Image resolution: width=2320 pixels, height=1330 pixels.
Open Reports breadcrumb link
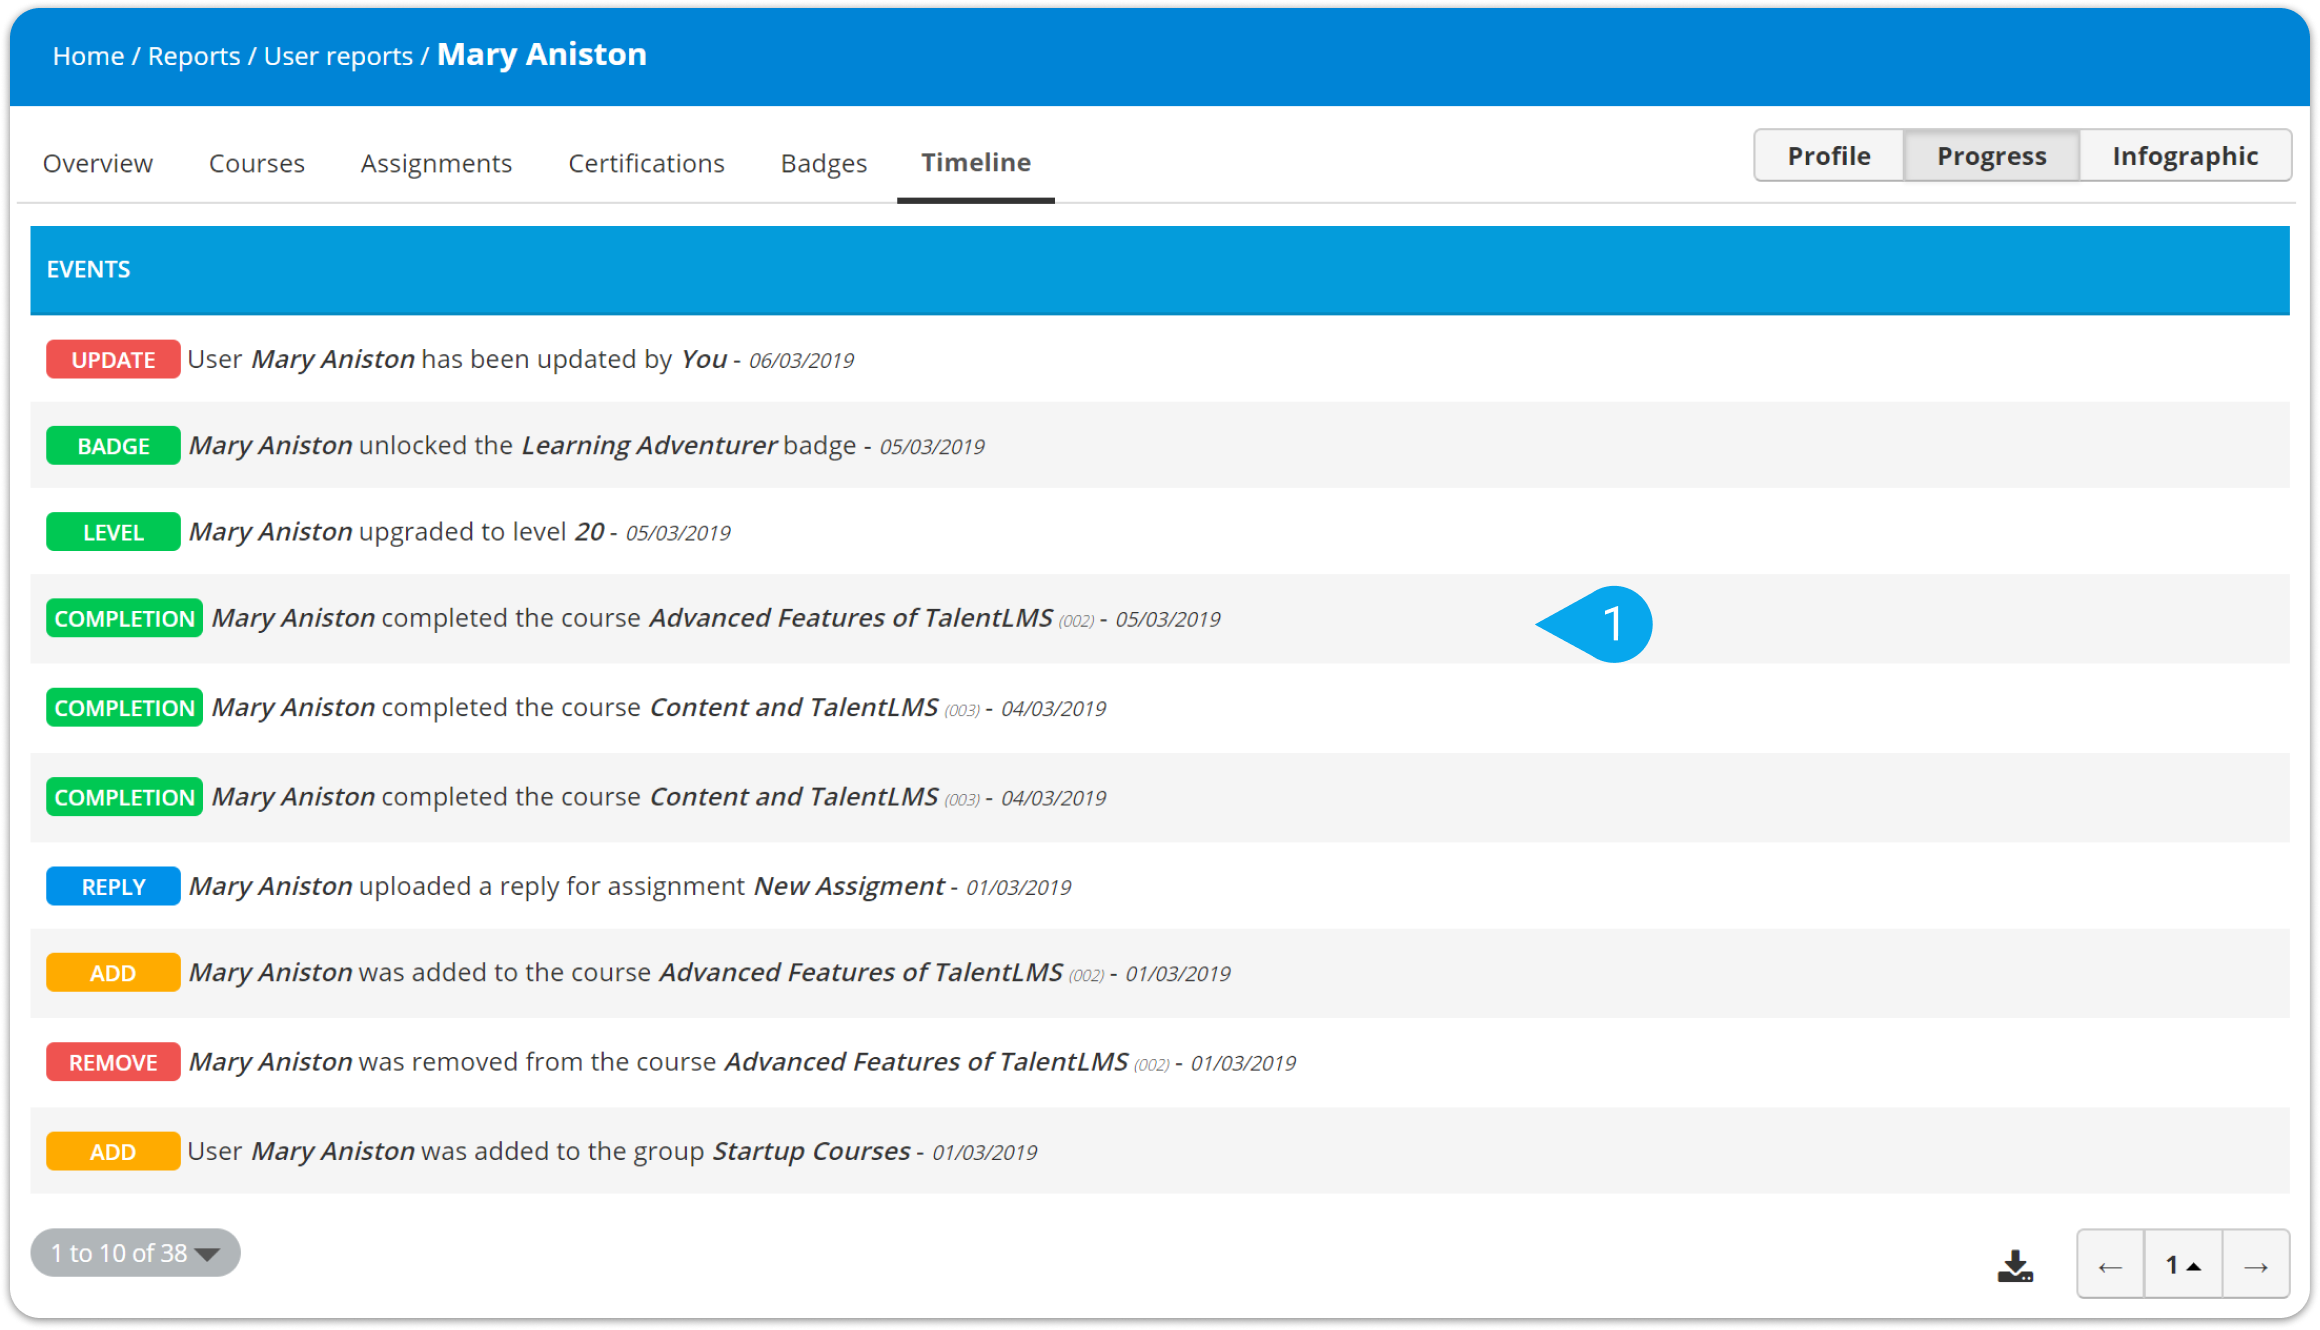[194, 56]
